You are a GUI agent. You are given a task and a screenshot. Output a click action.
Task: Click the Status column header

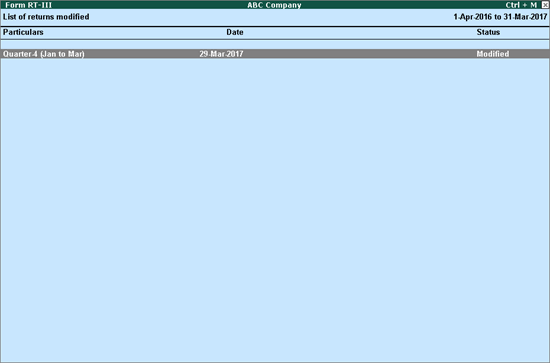488,32
